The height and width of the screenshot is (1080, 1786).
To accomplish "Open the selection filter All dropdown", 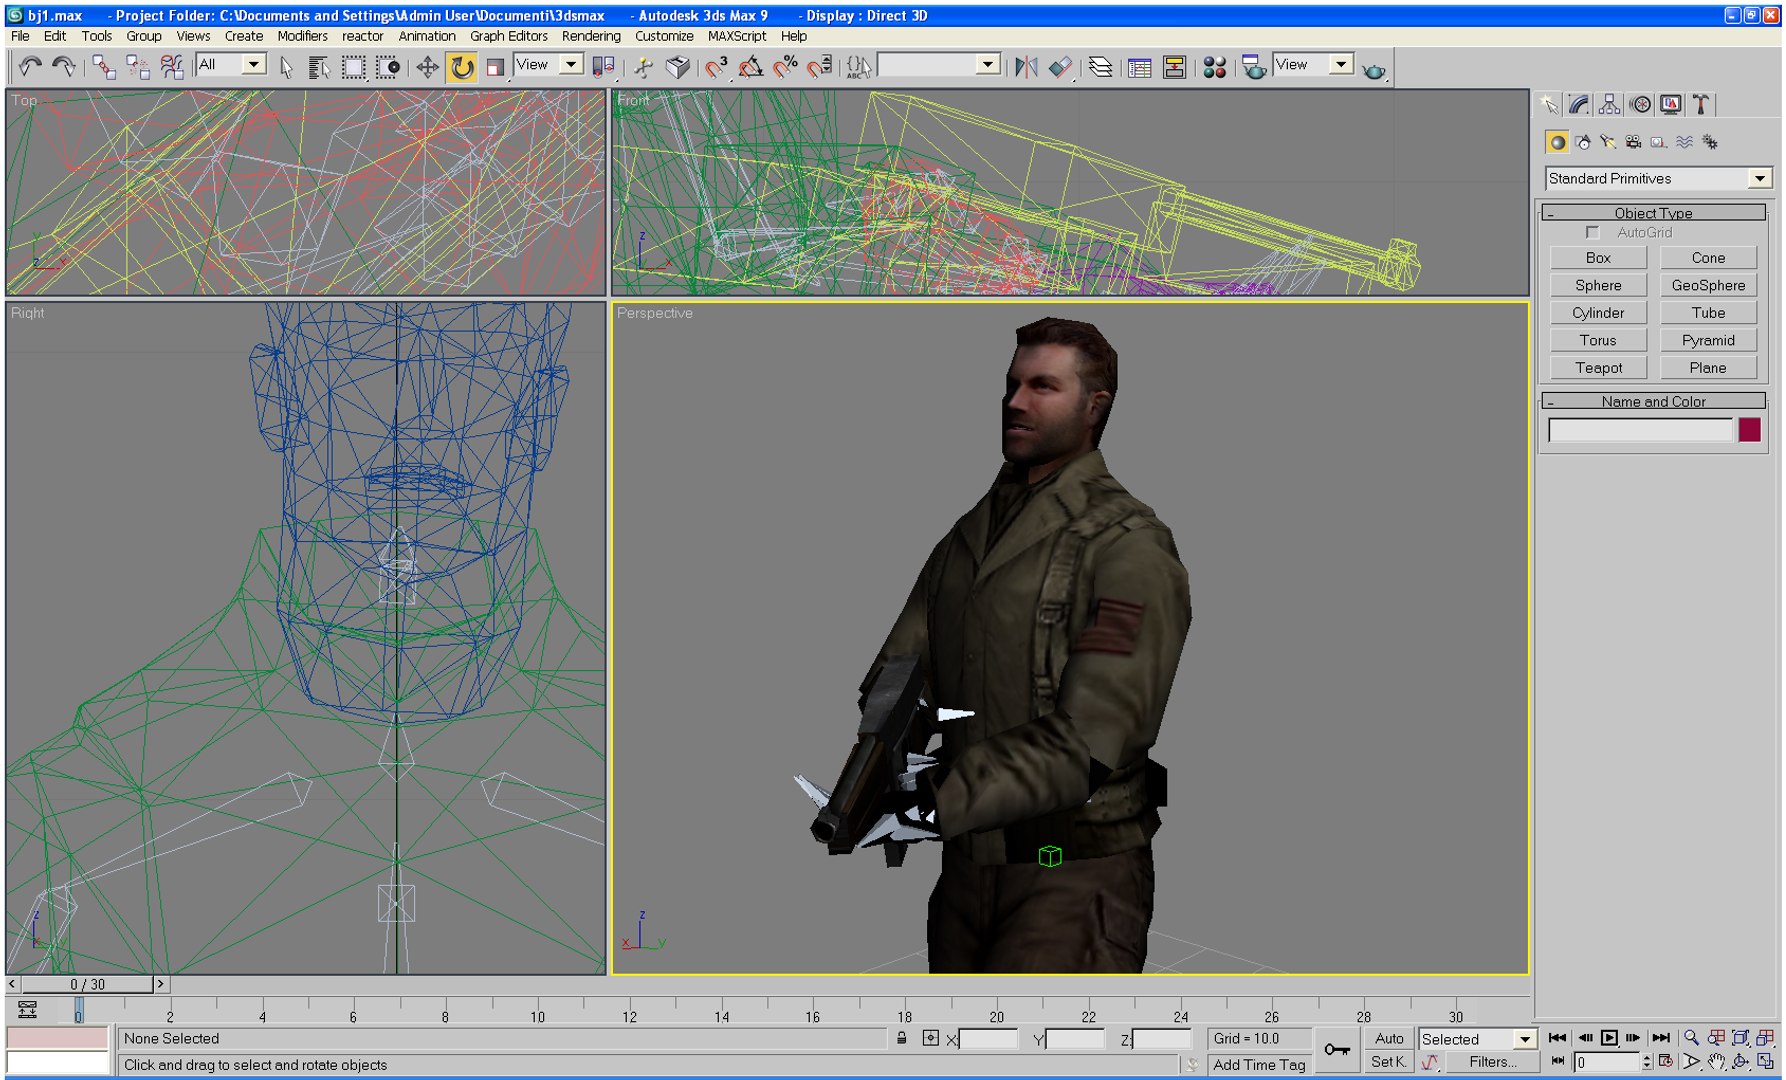I will 254,65.
